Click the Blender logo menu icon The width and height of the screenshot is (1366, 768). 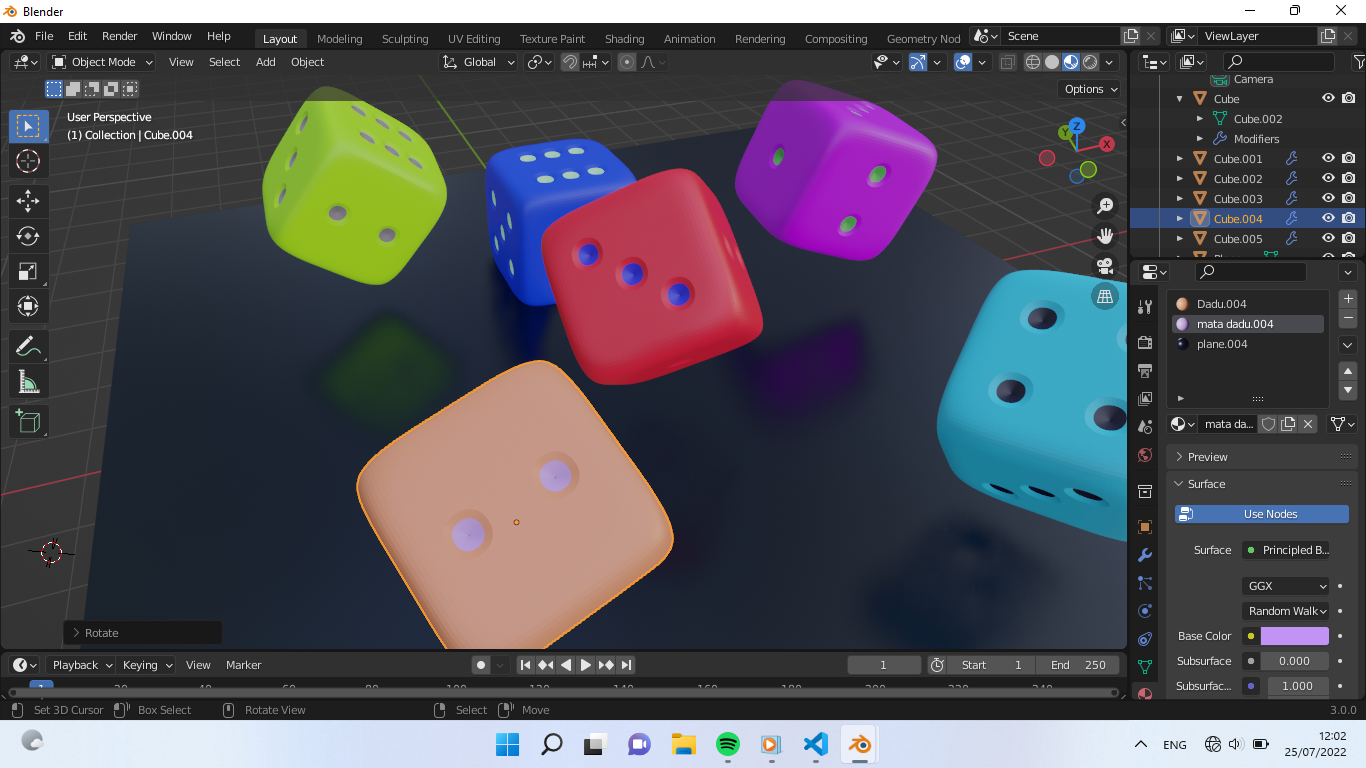point(17,36)
